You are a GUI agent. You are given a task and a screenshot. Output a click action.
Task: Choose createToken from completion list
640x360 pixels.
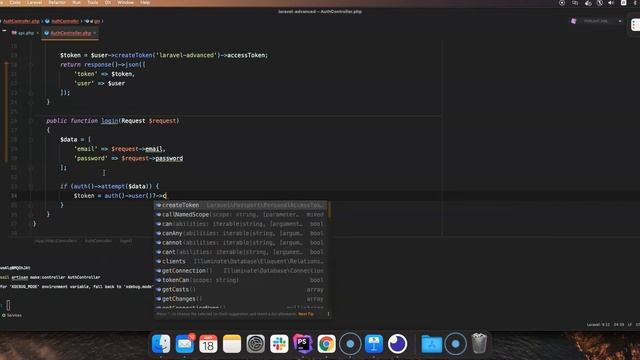pos(241,205)
